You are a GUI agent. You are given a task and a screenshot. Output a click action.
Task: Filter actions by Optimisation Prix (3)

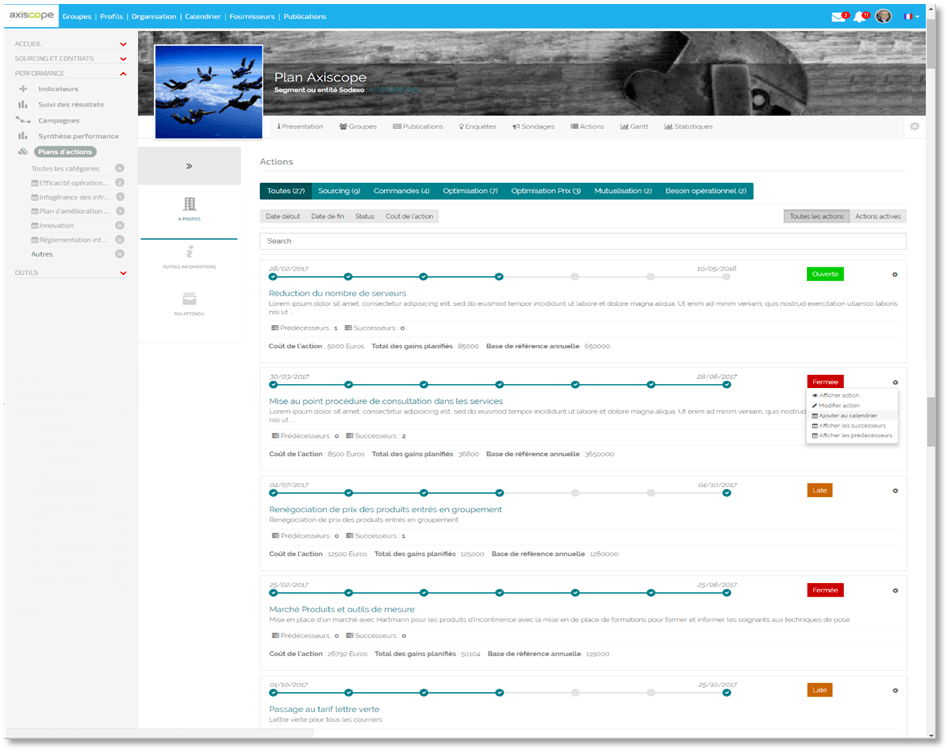click(x=546, y=191)
